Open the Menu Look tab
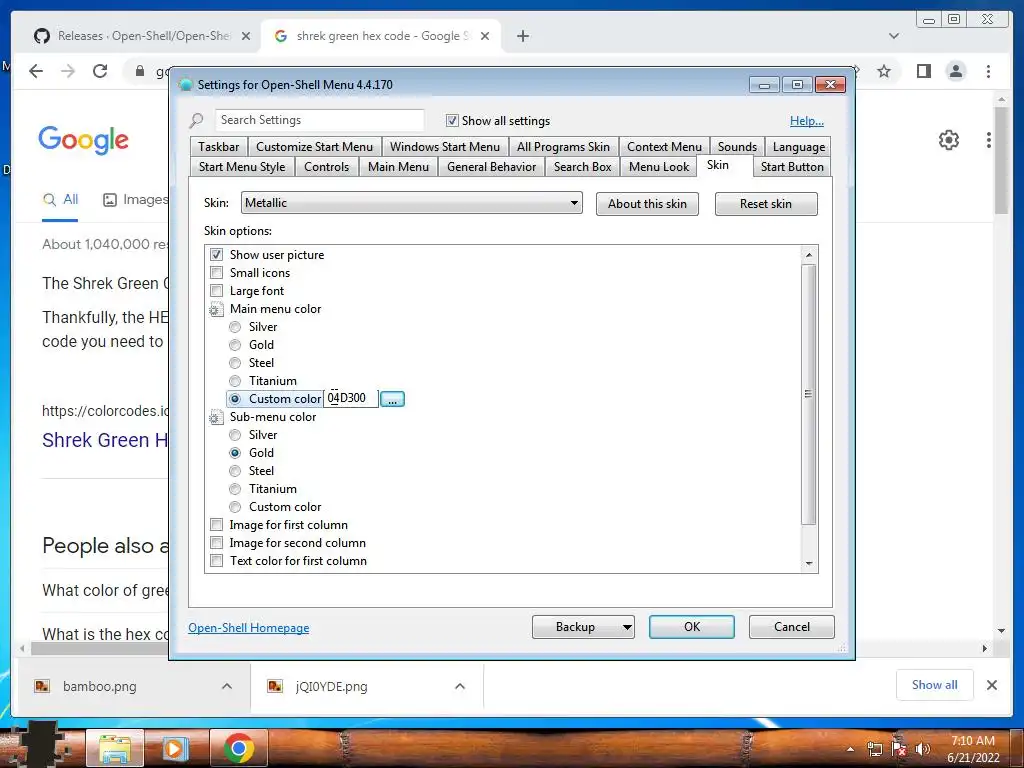Screen dimensions: 1024x768 click(659, 167)
